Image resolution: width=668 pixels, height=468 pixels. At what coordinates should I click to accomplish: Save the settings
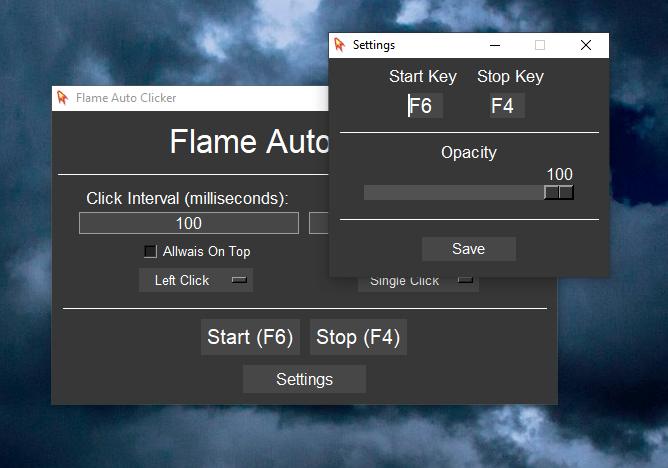[469, 249]
